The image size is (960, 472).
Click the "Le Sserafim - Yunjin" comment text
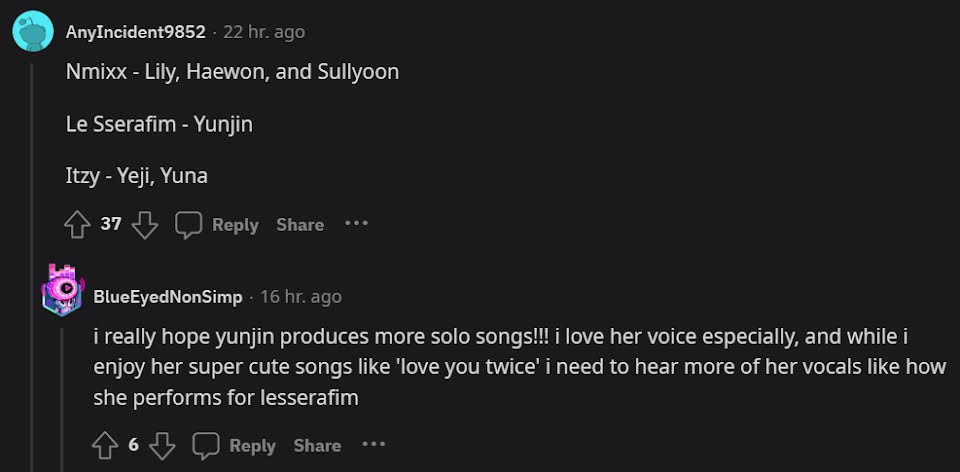(x=158, y=124)
